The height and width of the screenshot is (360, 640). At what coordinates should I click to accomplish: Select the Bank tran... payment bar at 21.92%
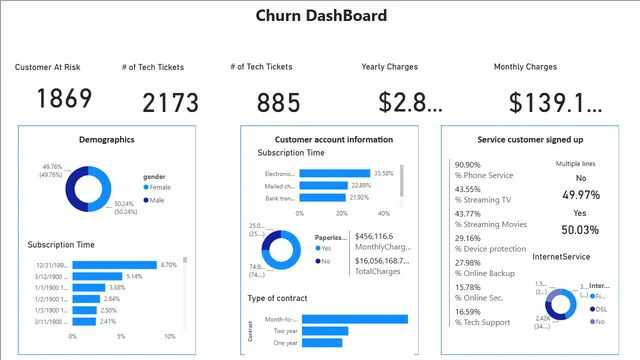pyautogui.click(x=322, y=198)
